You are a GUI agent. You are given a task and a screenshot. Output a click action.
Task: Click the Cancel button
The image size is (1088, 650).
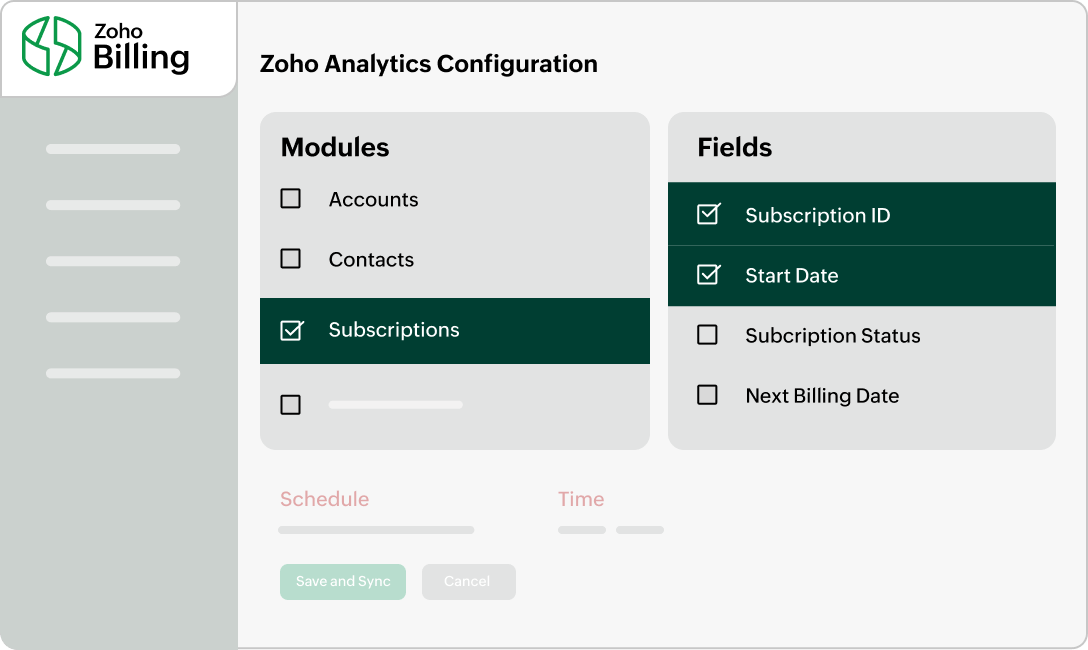[x=468, y=582]
